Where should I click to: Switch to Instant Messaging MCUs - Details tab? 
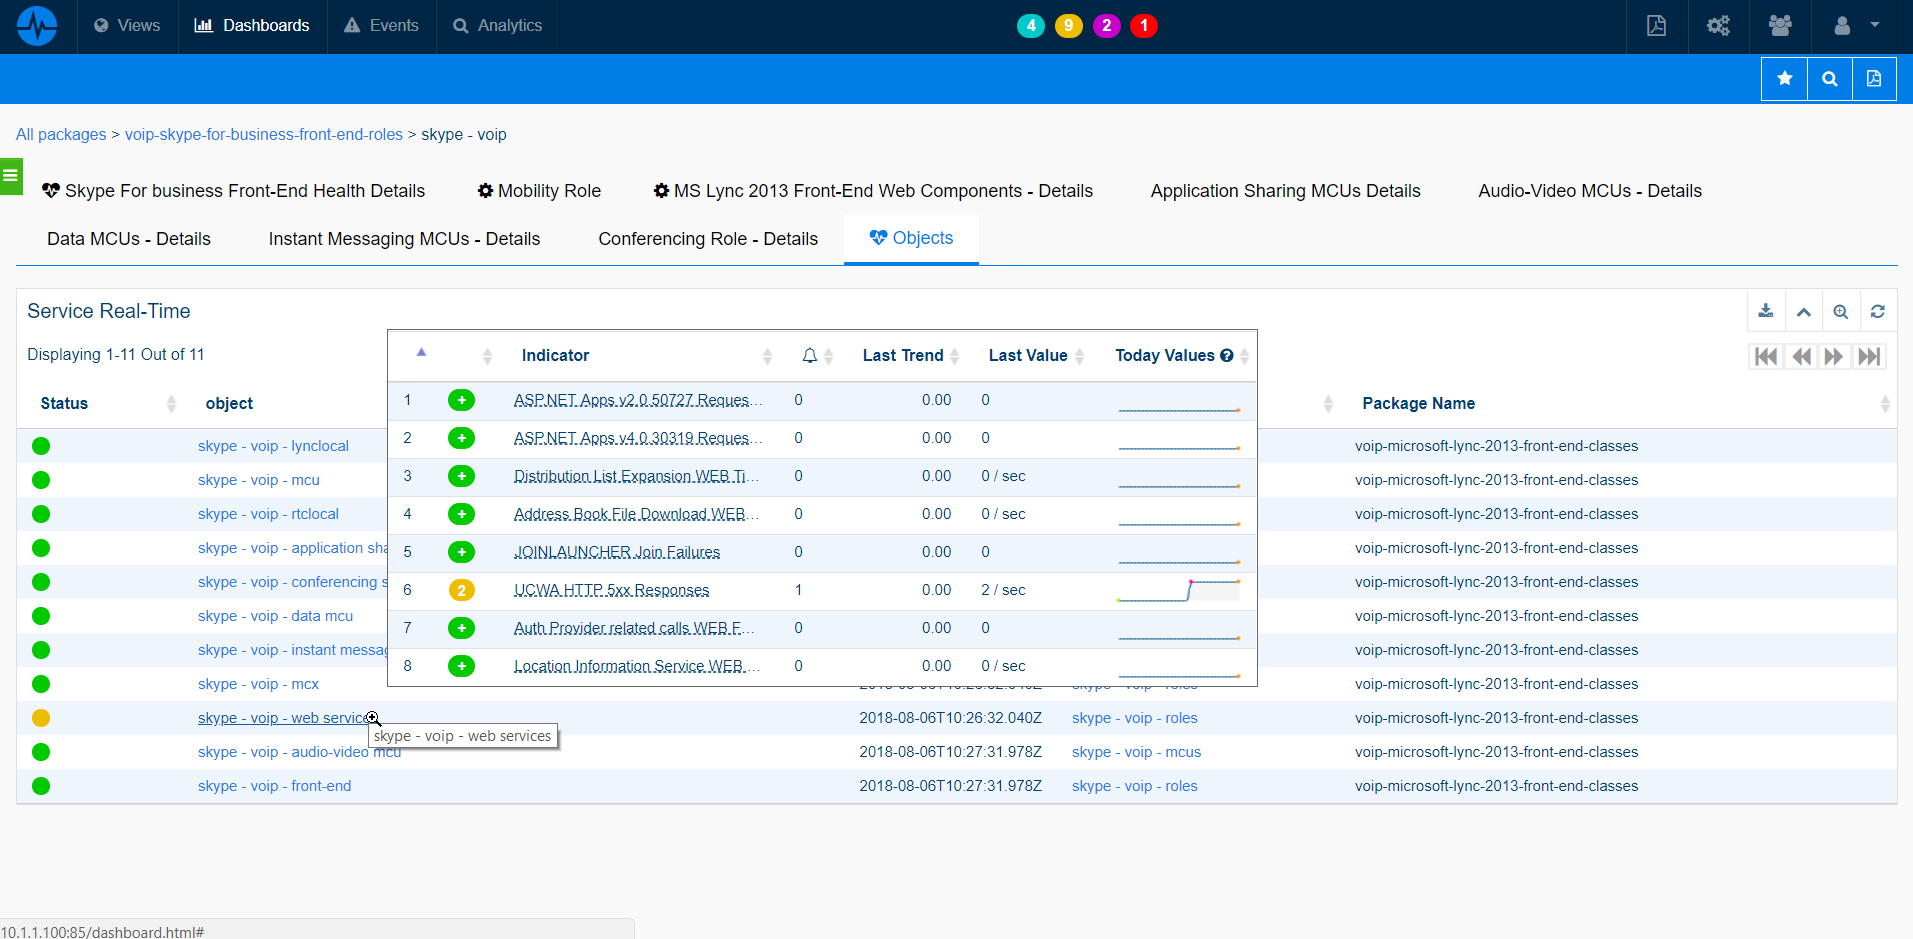tap(404, 239)
